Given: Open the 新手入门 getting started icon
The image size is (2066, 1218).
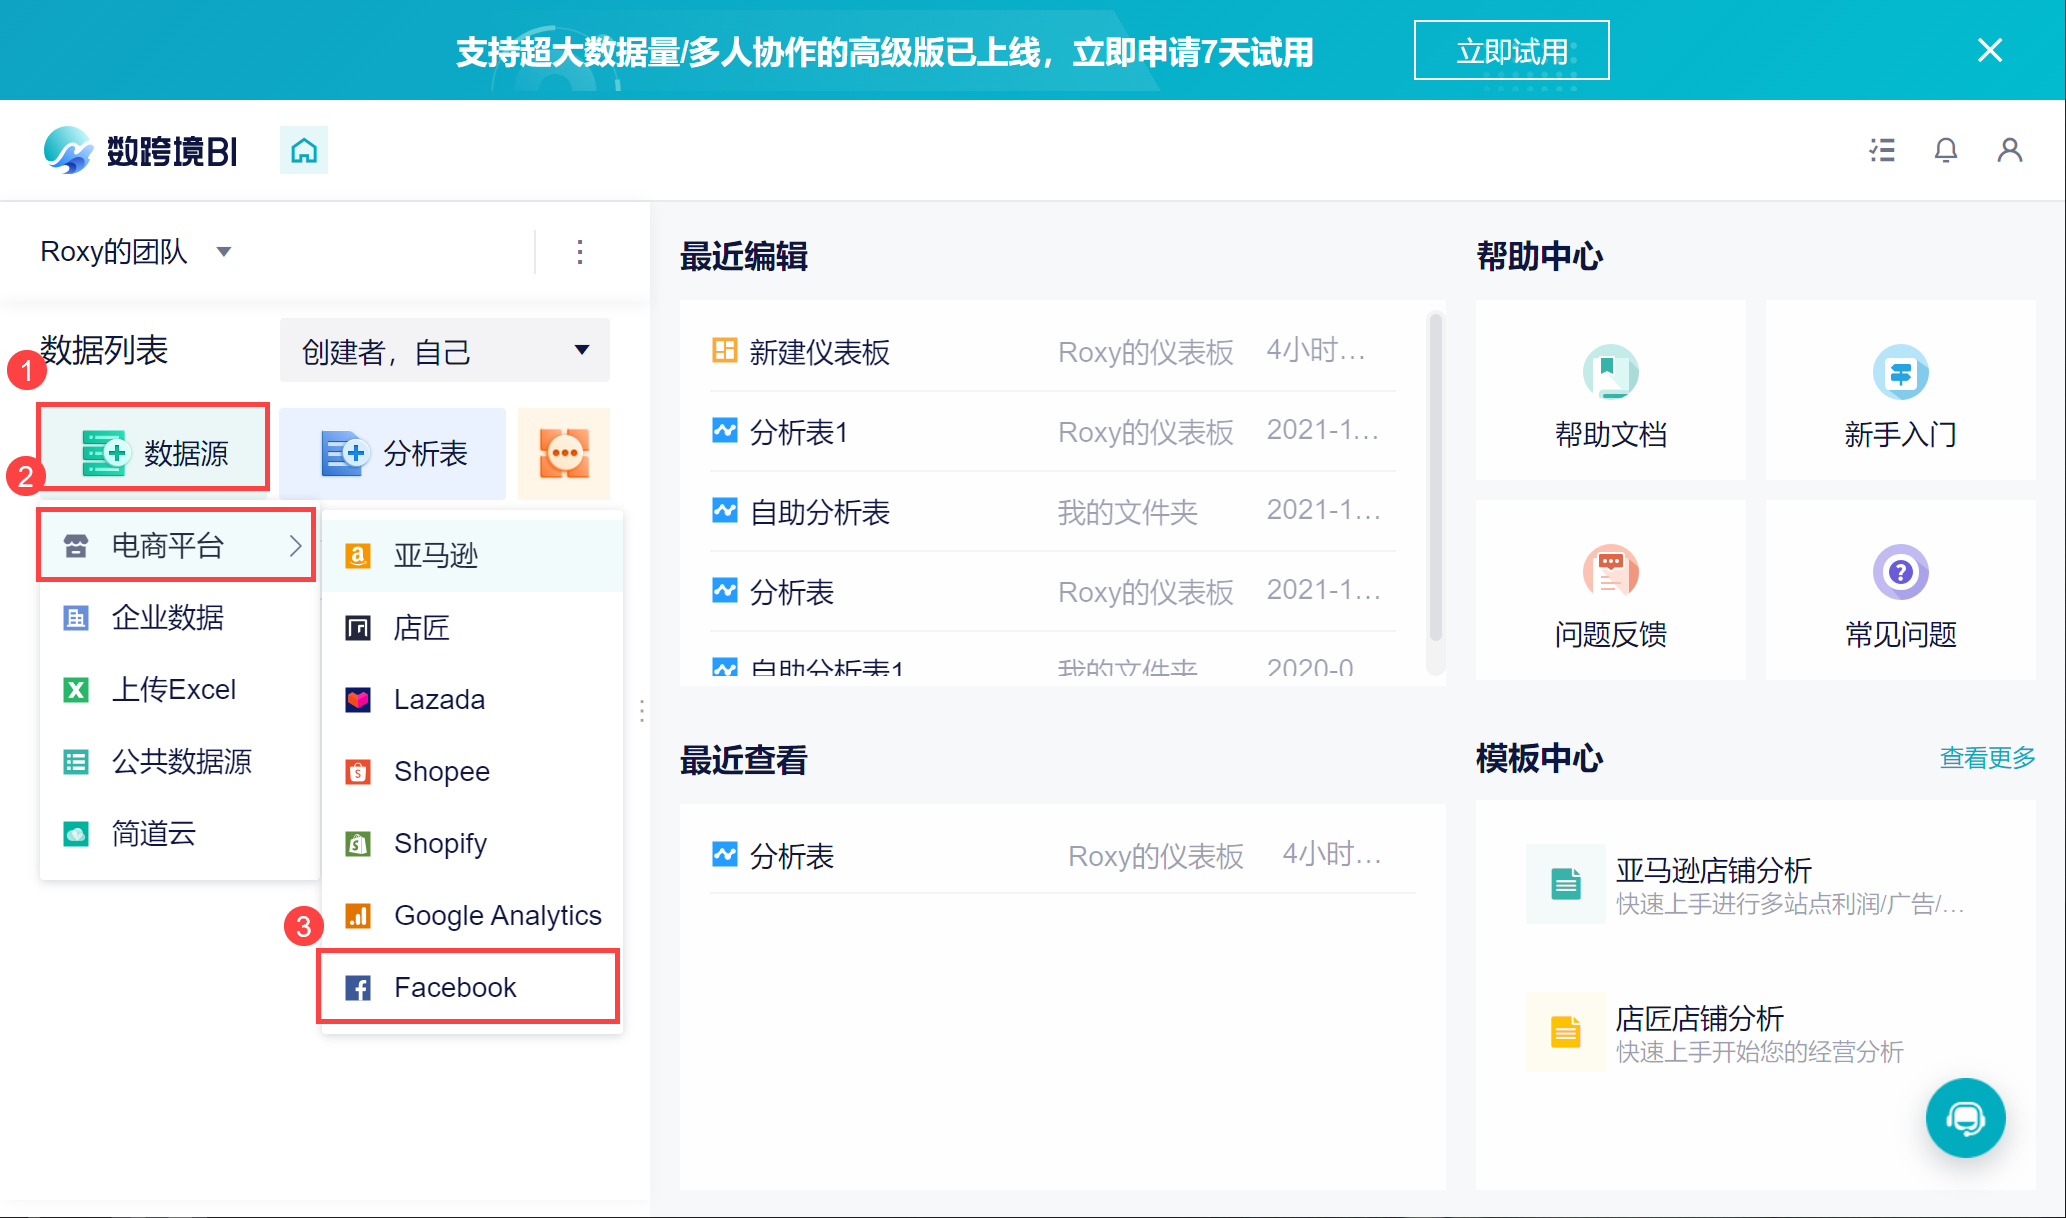Looking at the screenshot, I should point(1899,373).
